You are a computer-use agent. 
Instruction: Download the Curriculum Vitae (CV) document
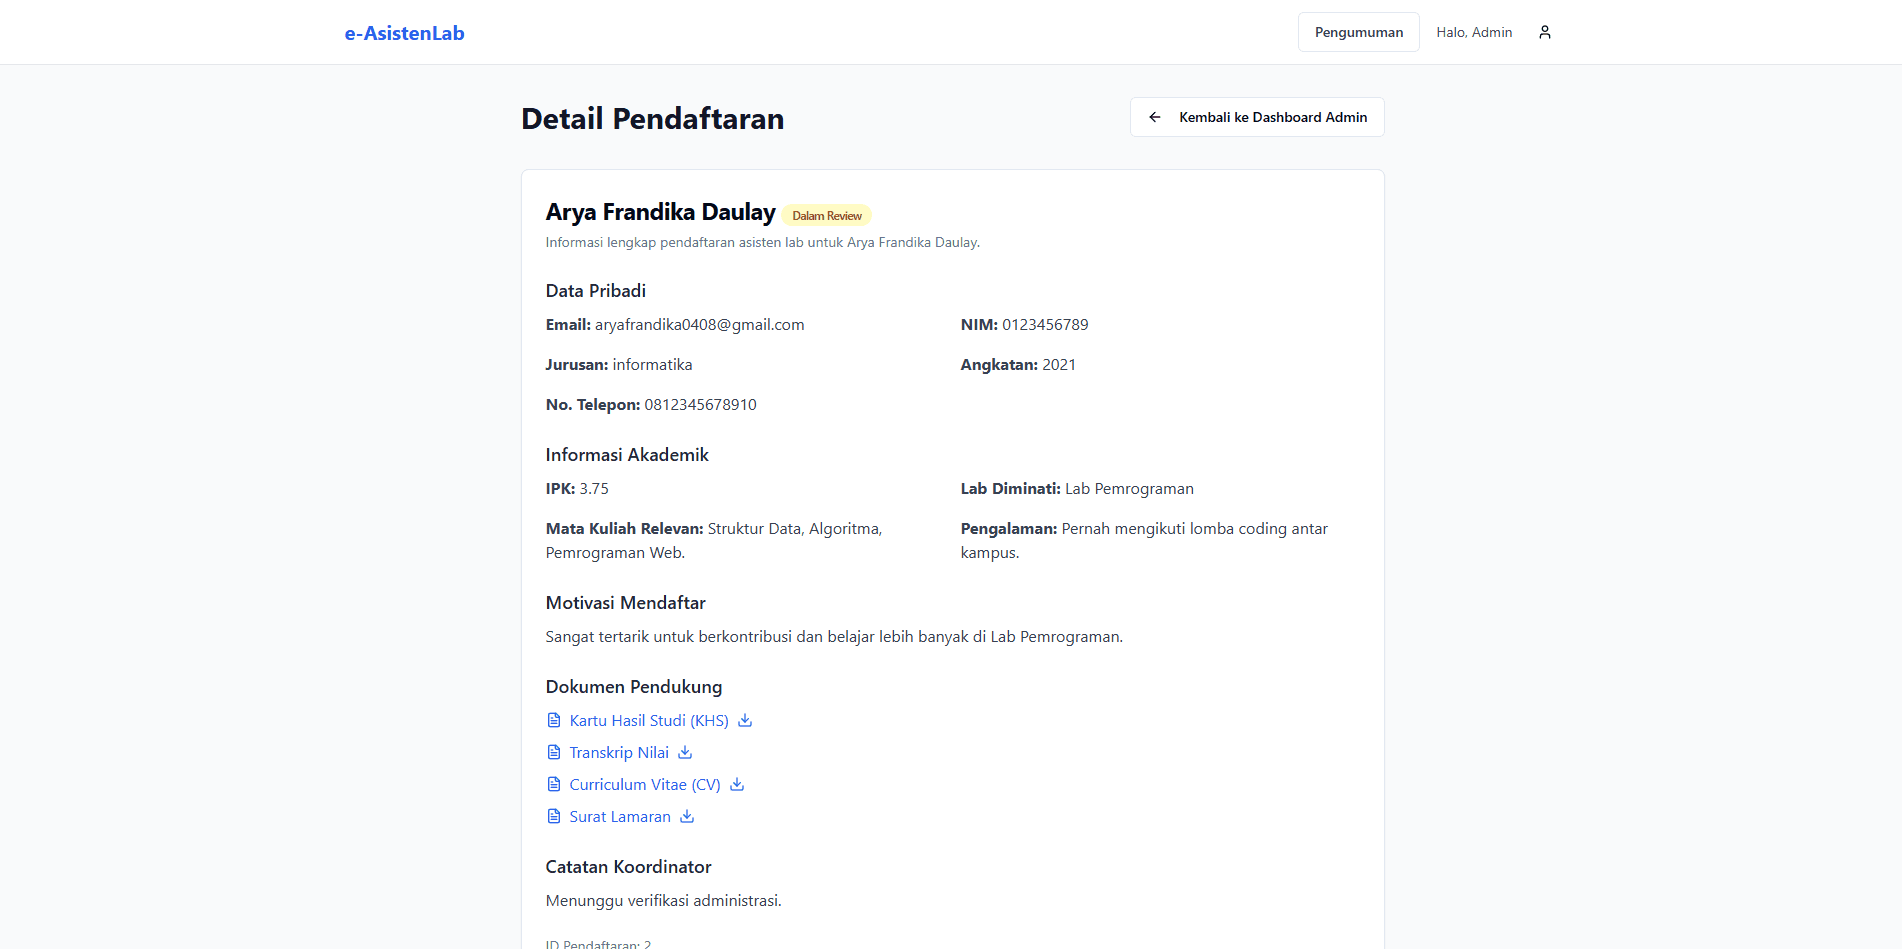[x=737, y=784]
